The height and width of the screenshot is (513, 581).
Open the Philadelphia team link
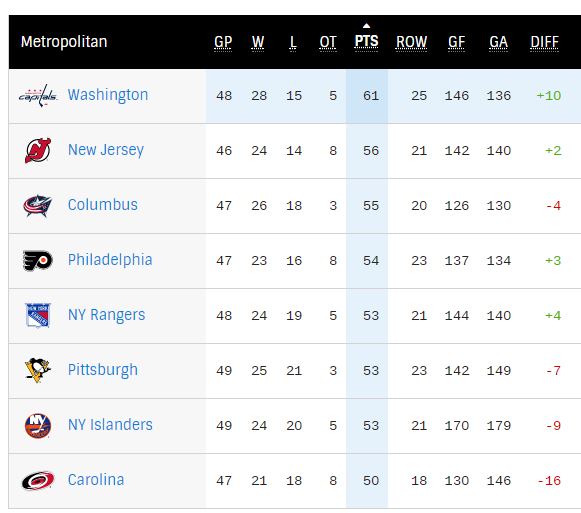110,260
